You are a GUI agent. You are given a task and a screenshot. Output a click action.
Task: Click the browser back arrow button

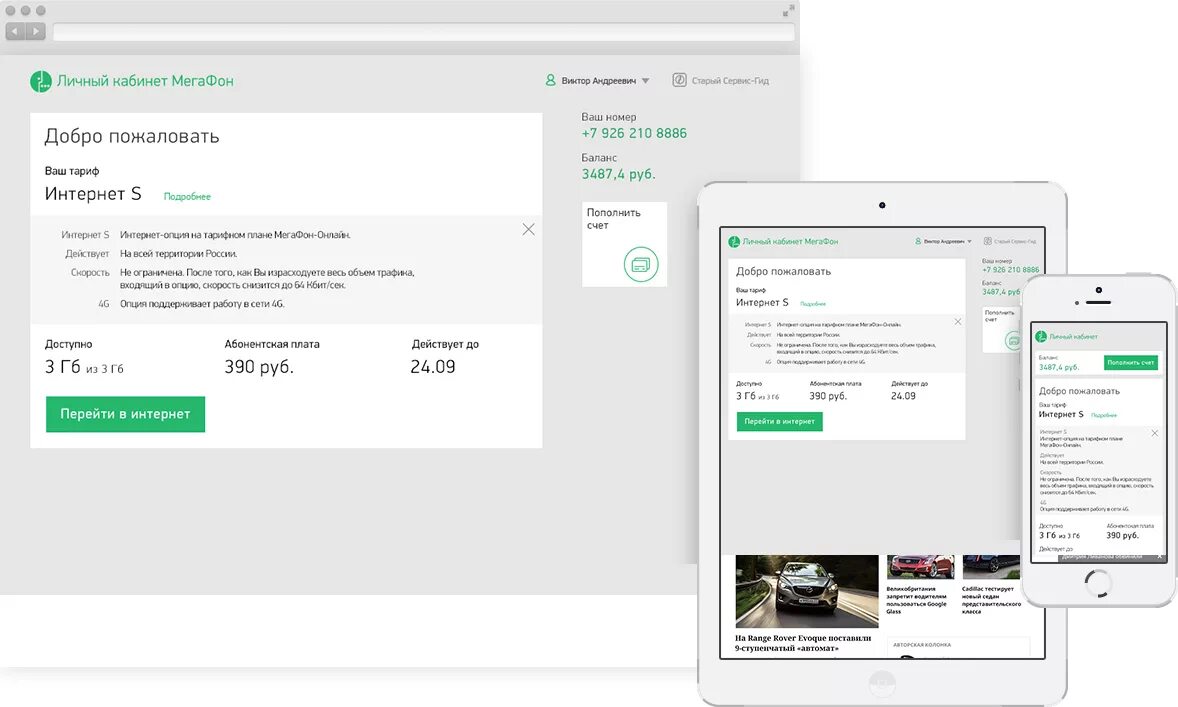pos(15,32)
